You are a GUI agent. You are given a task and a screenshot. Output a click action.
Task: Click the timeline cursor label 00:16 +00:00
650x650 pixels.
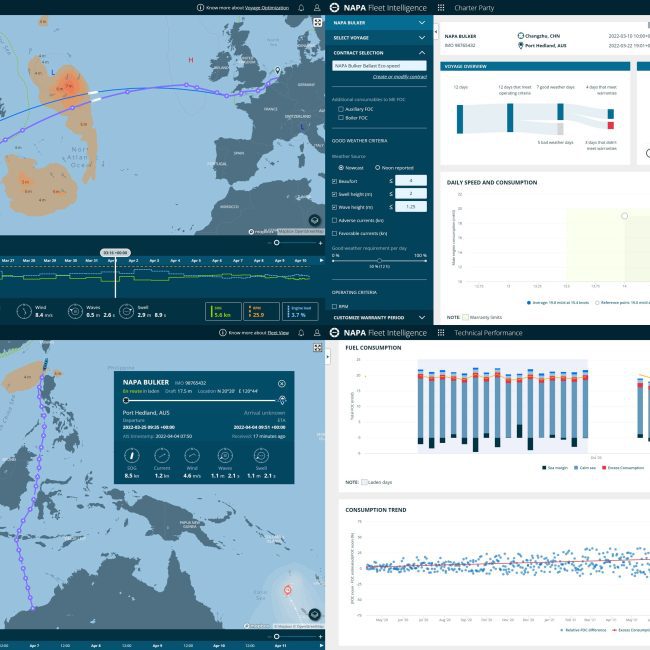pyautogui.click(x=115, y=252)
